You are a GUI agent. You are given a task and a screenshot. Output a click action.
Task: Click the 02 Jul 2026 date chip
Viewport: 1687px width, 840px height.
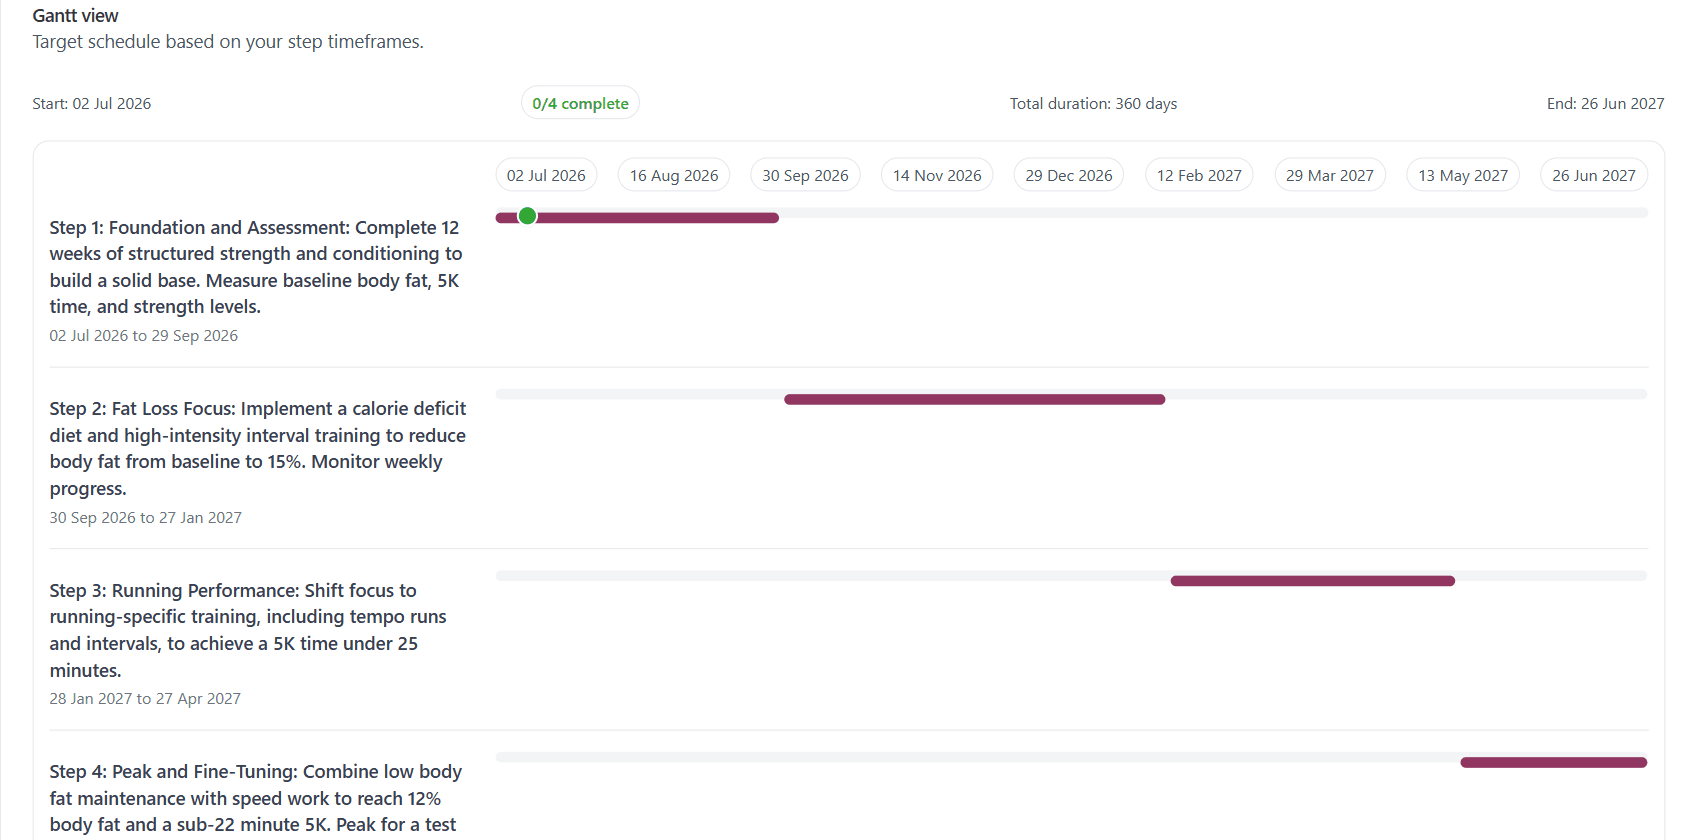coord(546,175)
